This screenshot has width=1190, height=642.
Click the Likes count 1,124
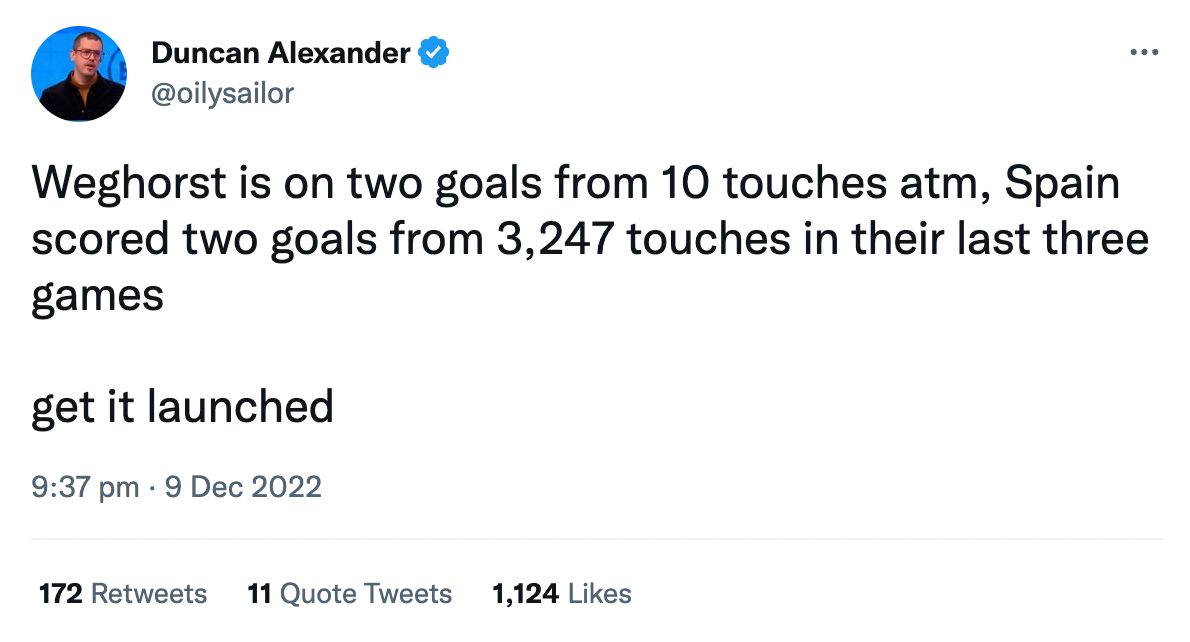tap(524, 592)
